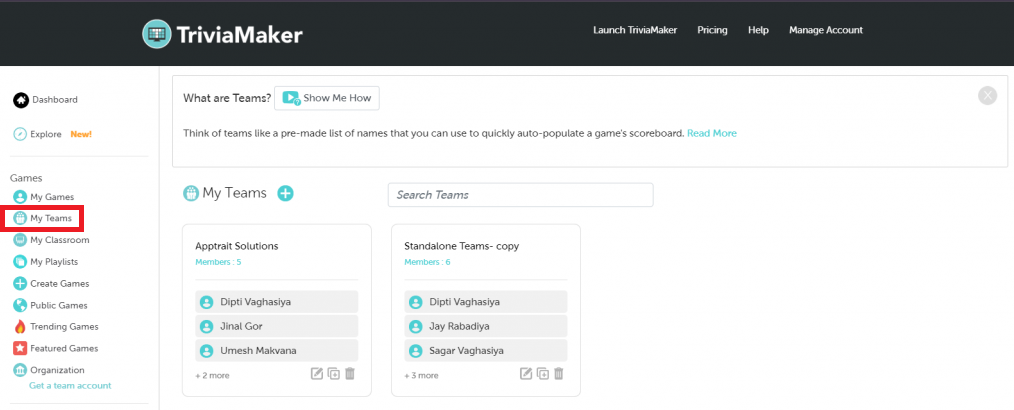Expand '+ 3 more' members in Standalone Teams
This screenshot has height=410, width=1014.
[421, 376]
